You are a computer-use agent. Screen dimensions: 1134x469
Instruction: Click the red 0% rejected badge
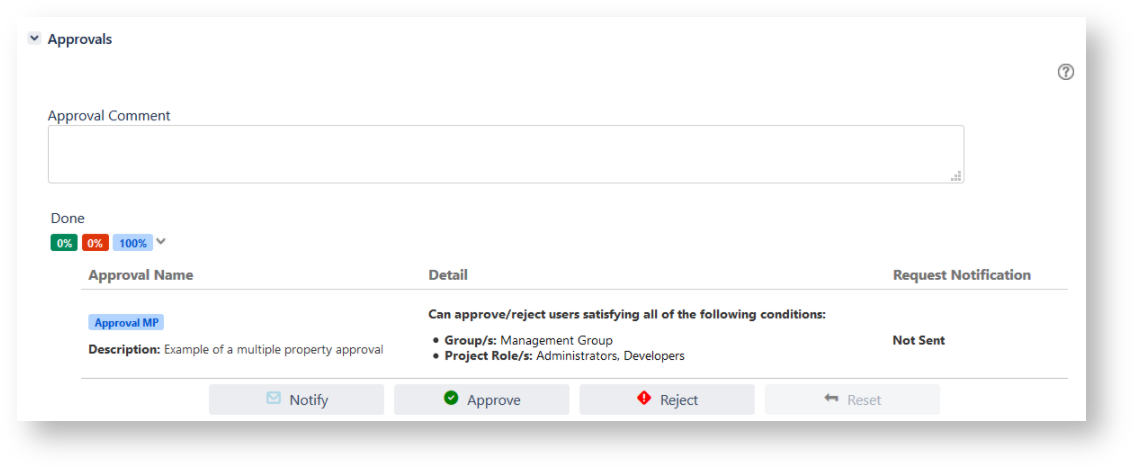click(95, 243)
